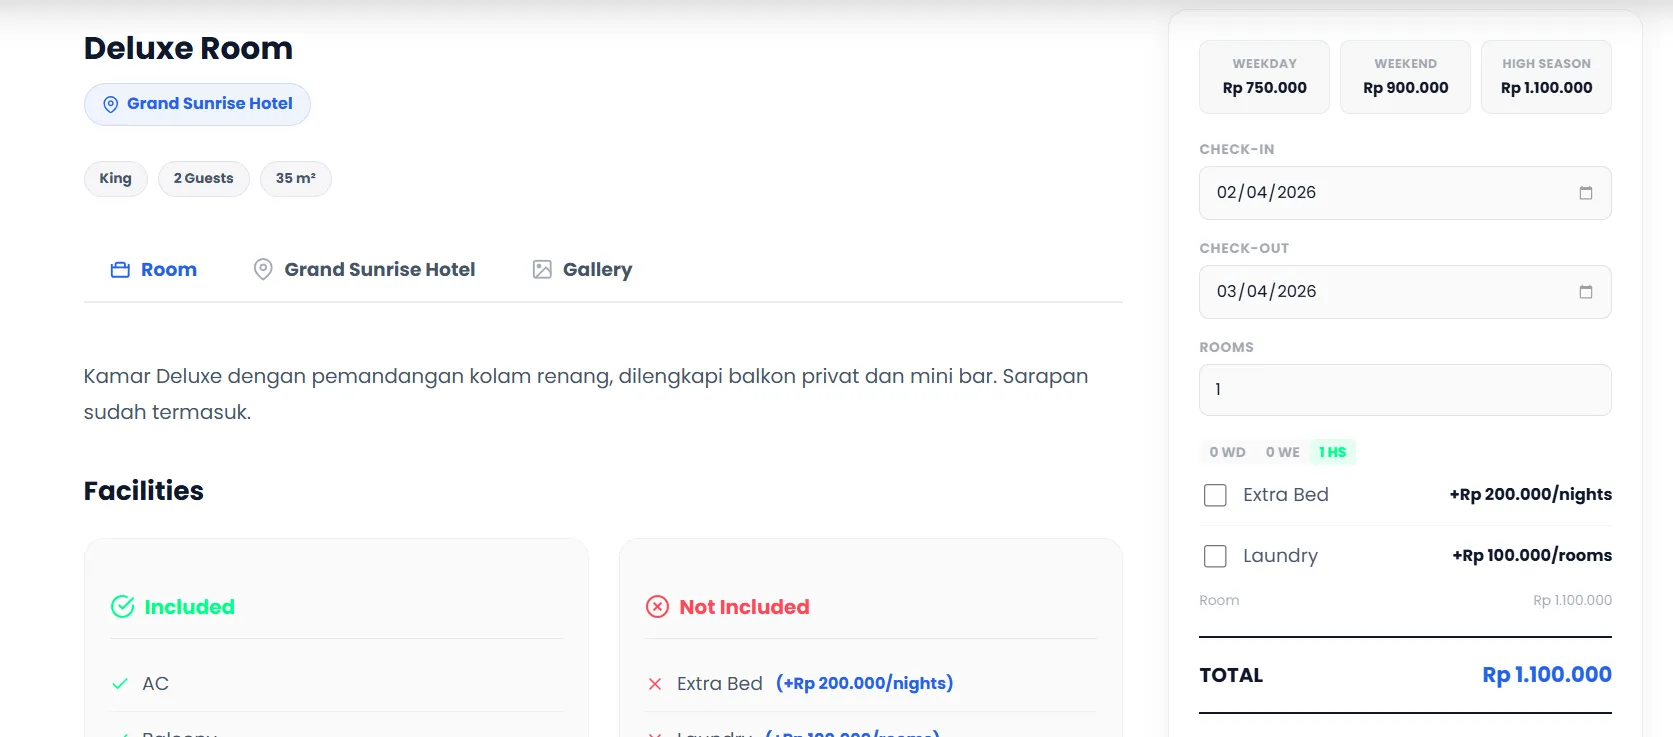Select the Room tab
This screenshot has width=1673, height=737.
168,270
